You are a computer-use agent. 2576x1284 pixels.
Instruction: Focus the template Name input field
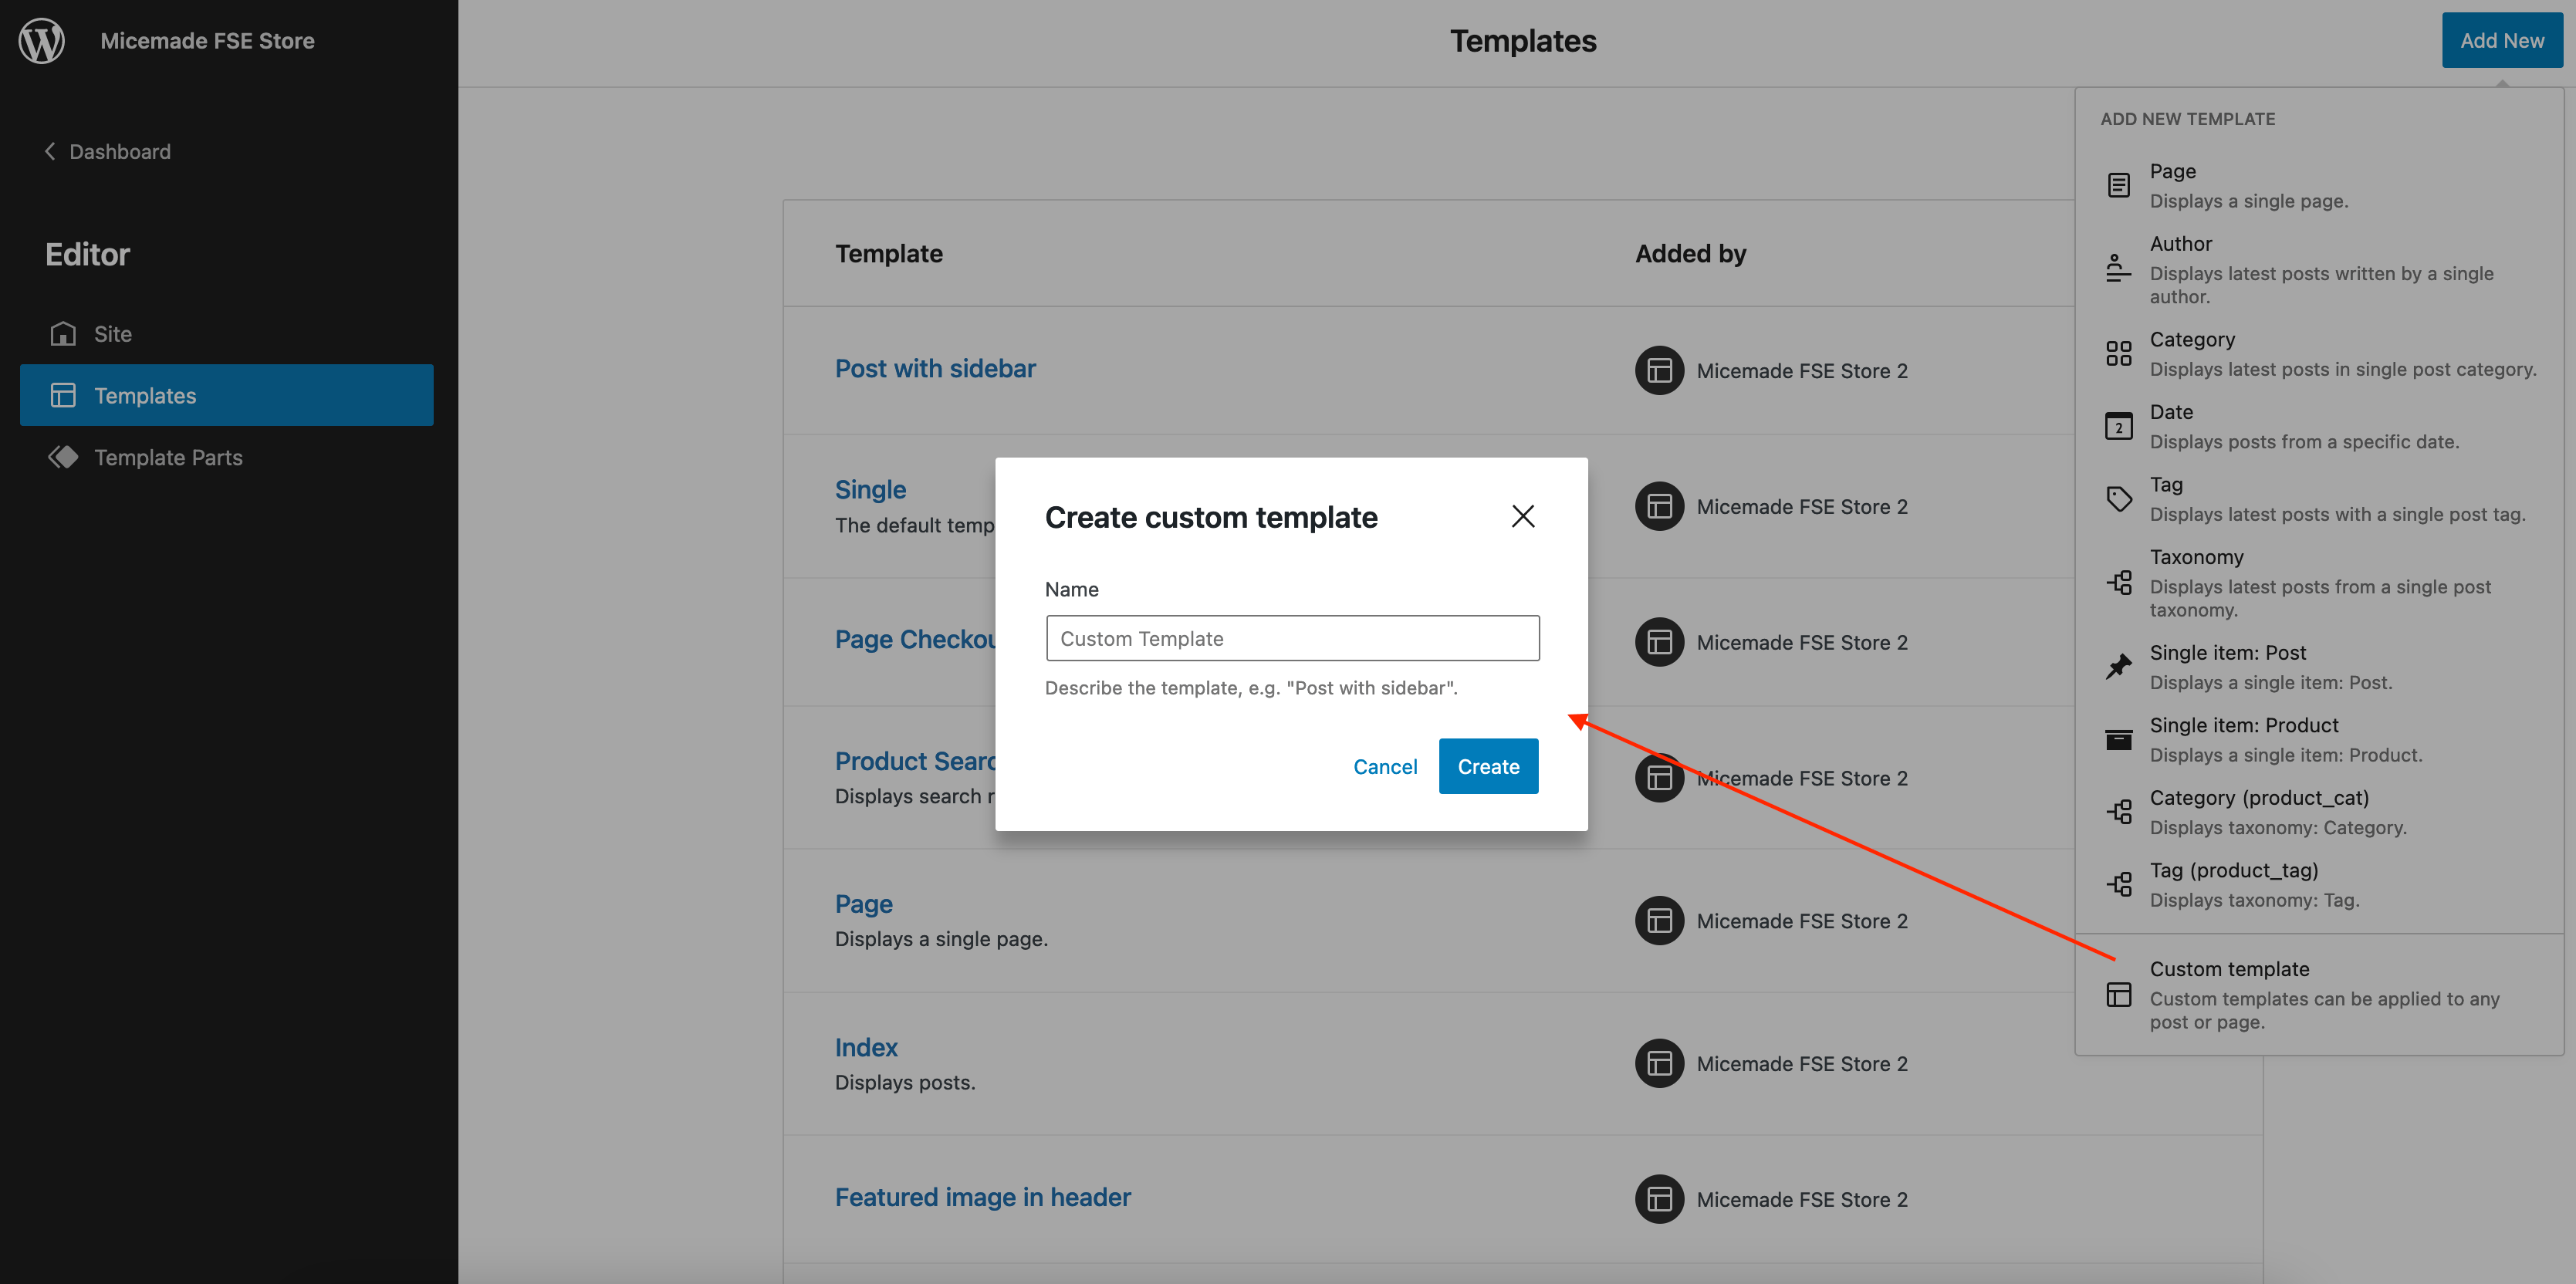click(x=1292, y=638)
